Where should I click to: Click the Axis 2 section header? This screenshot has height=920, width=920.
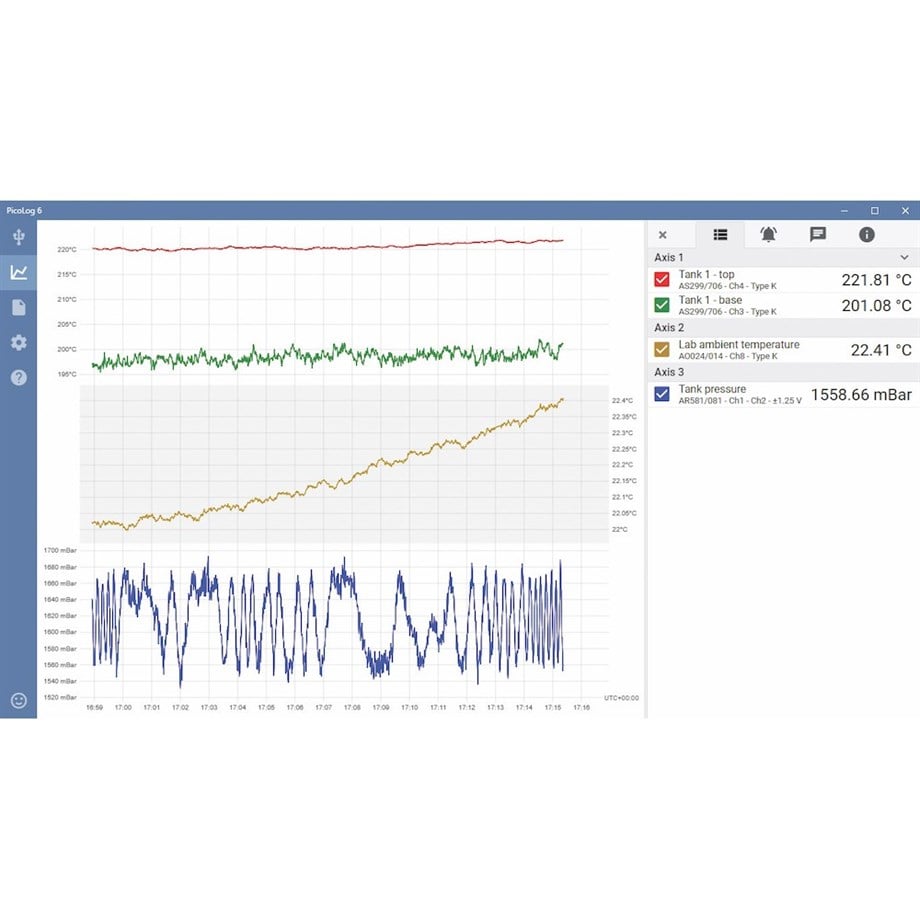click(784, 327)
